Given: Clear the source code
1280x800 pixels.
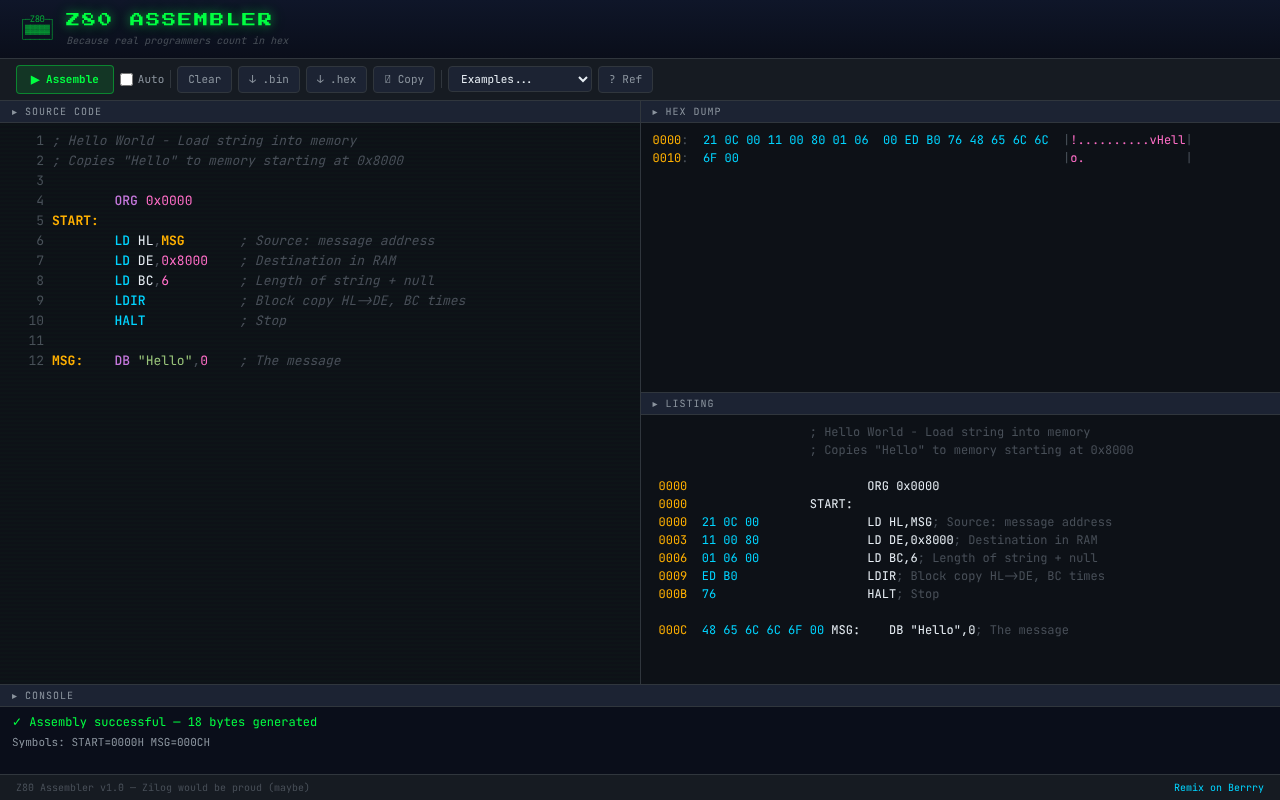Looking at the screenshot, I should pyautogui.click(x=204, y=80).
